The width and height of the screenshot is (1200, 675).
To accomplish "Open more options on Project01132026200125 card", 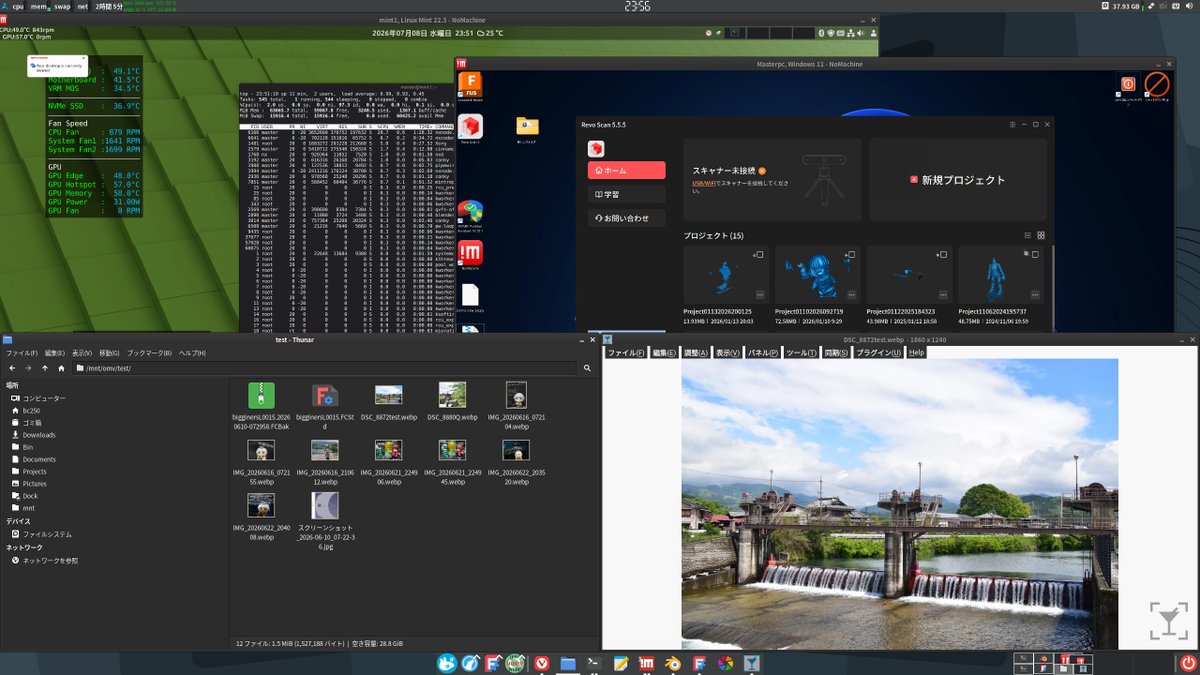I will point(760,295).
